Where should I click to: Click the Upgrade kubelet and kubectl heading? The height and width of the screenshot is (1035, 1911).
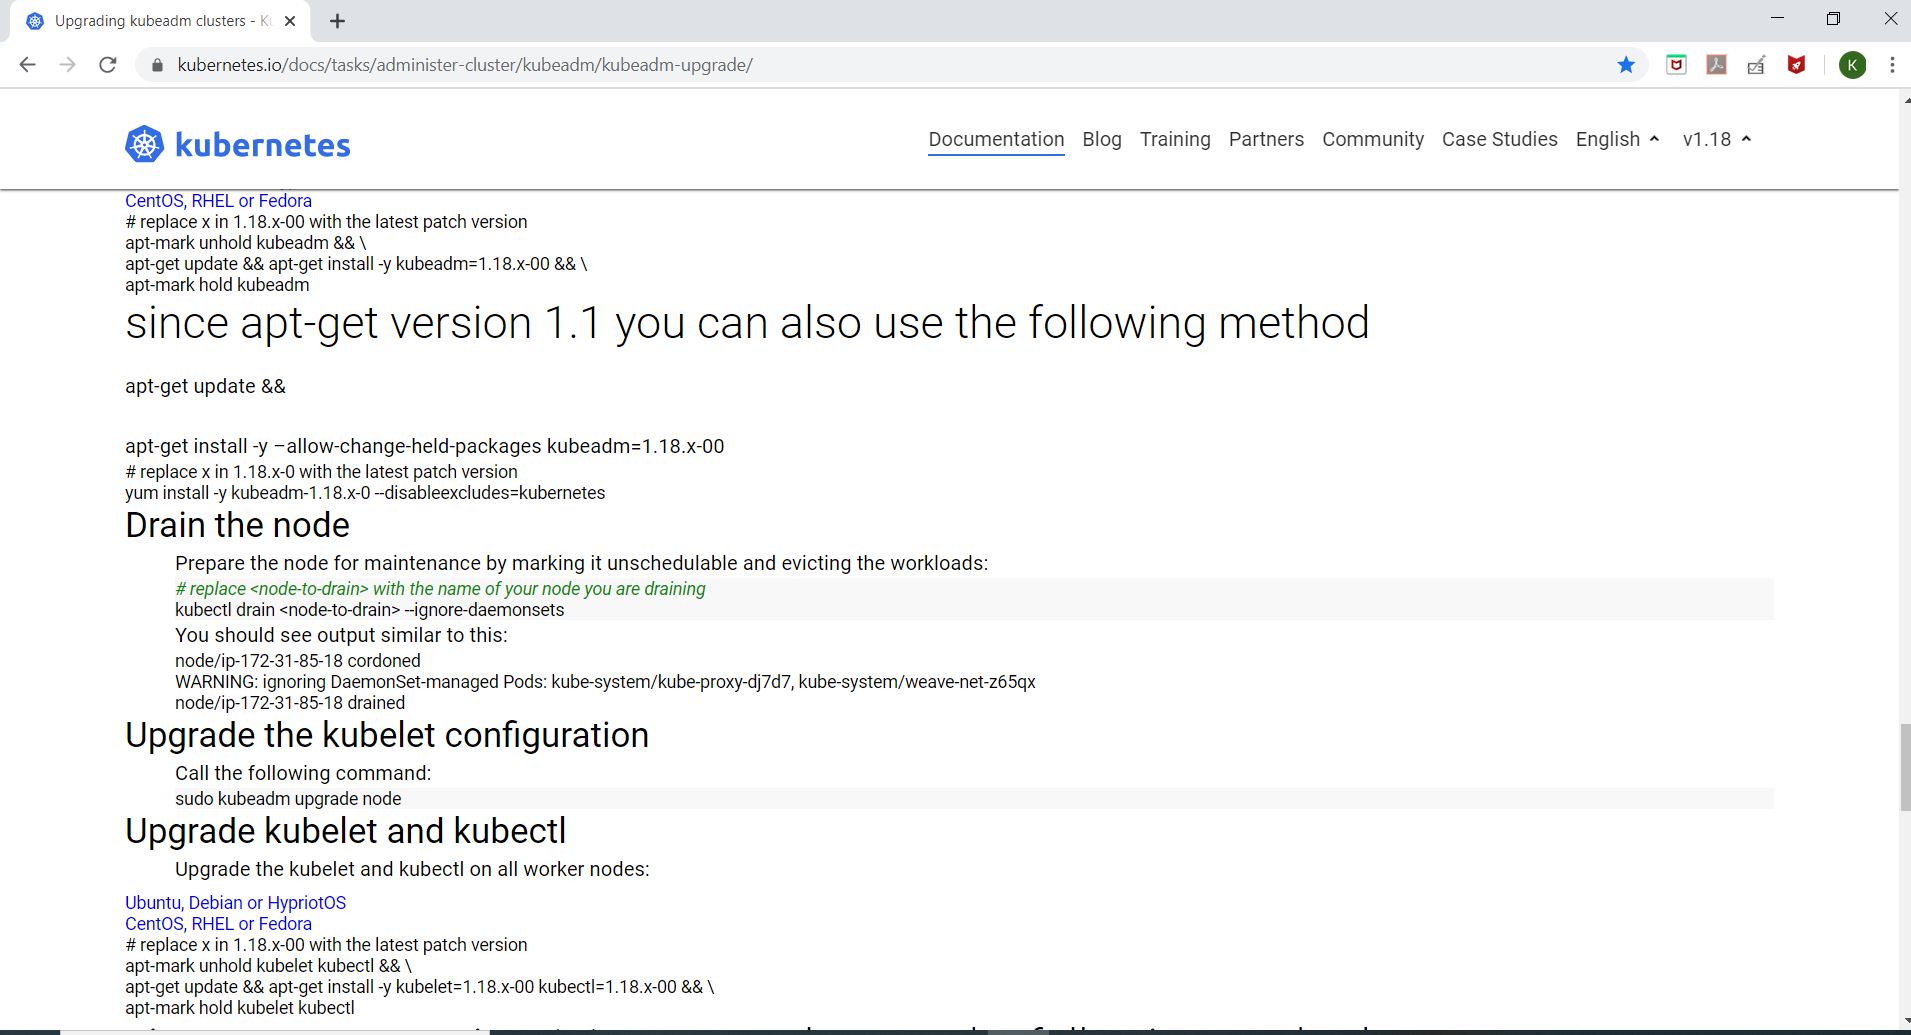pyautogui.click(x=346, y=831)
